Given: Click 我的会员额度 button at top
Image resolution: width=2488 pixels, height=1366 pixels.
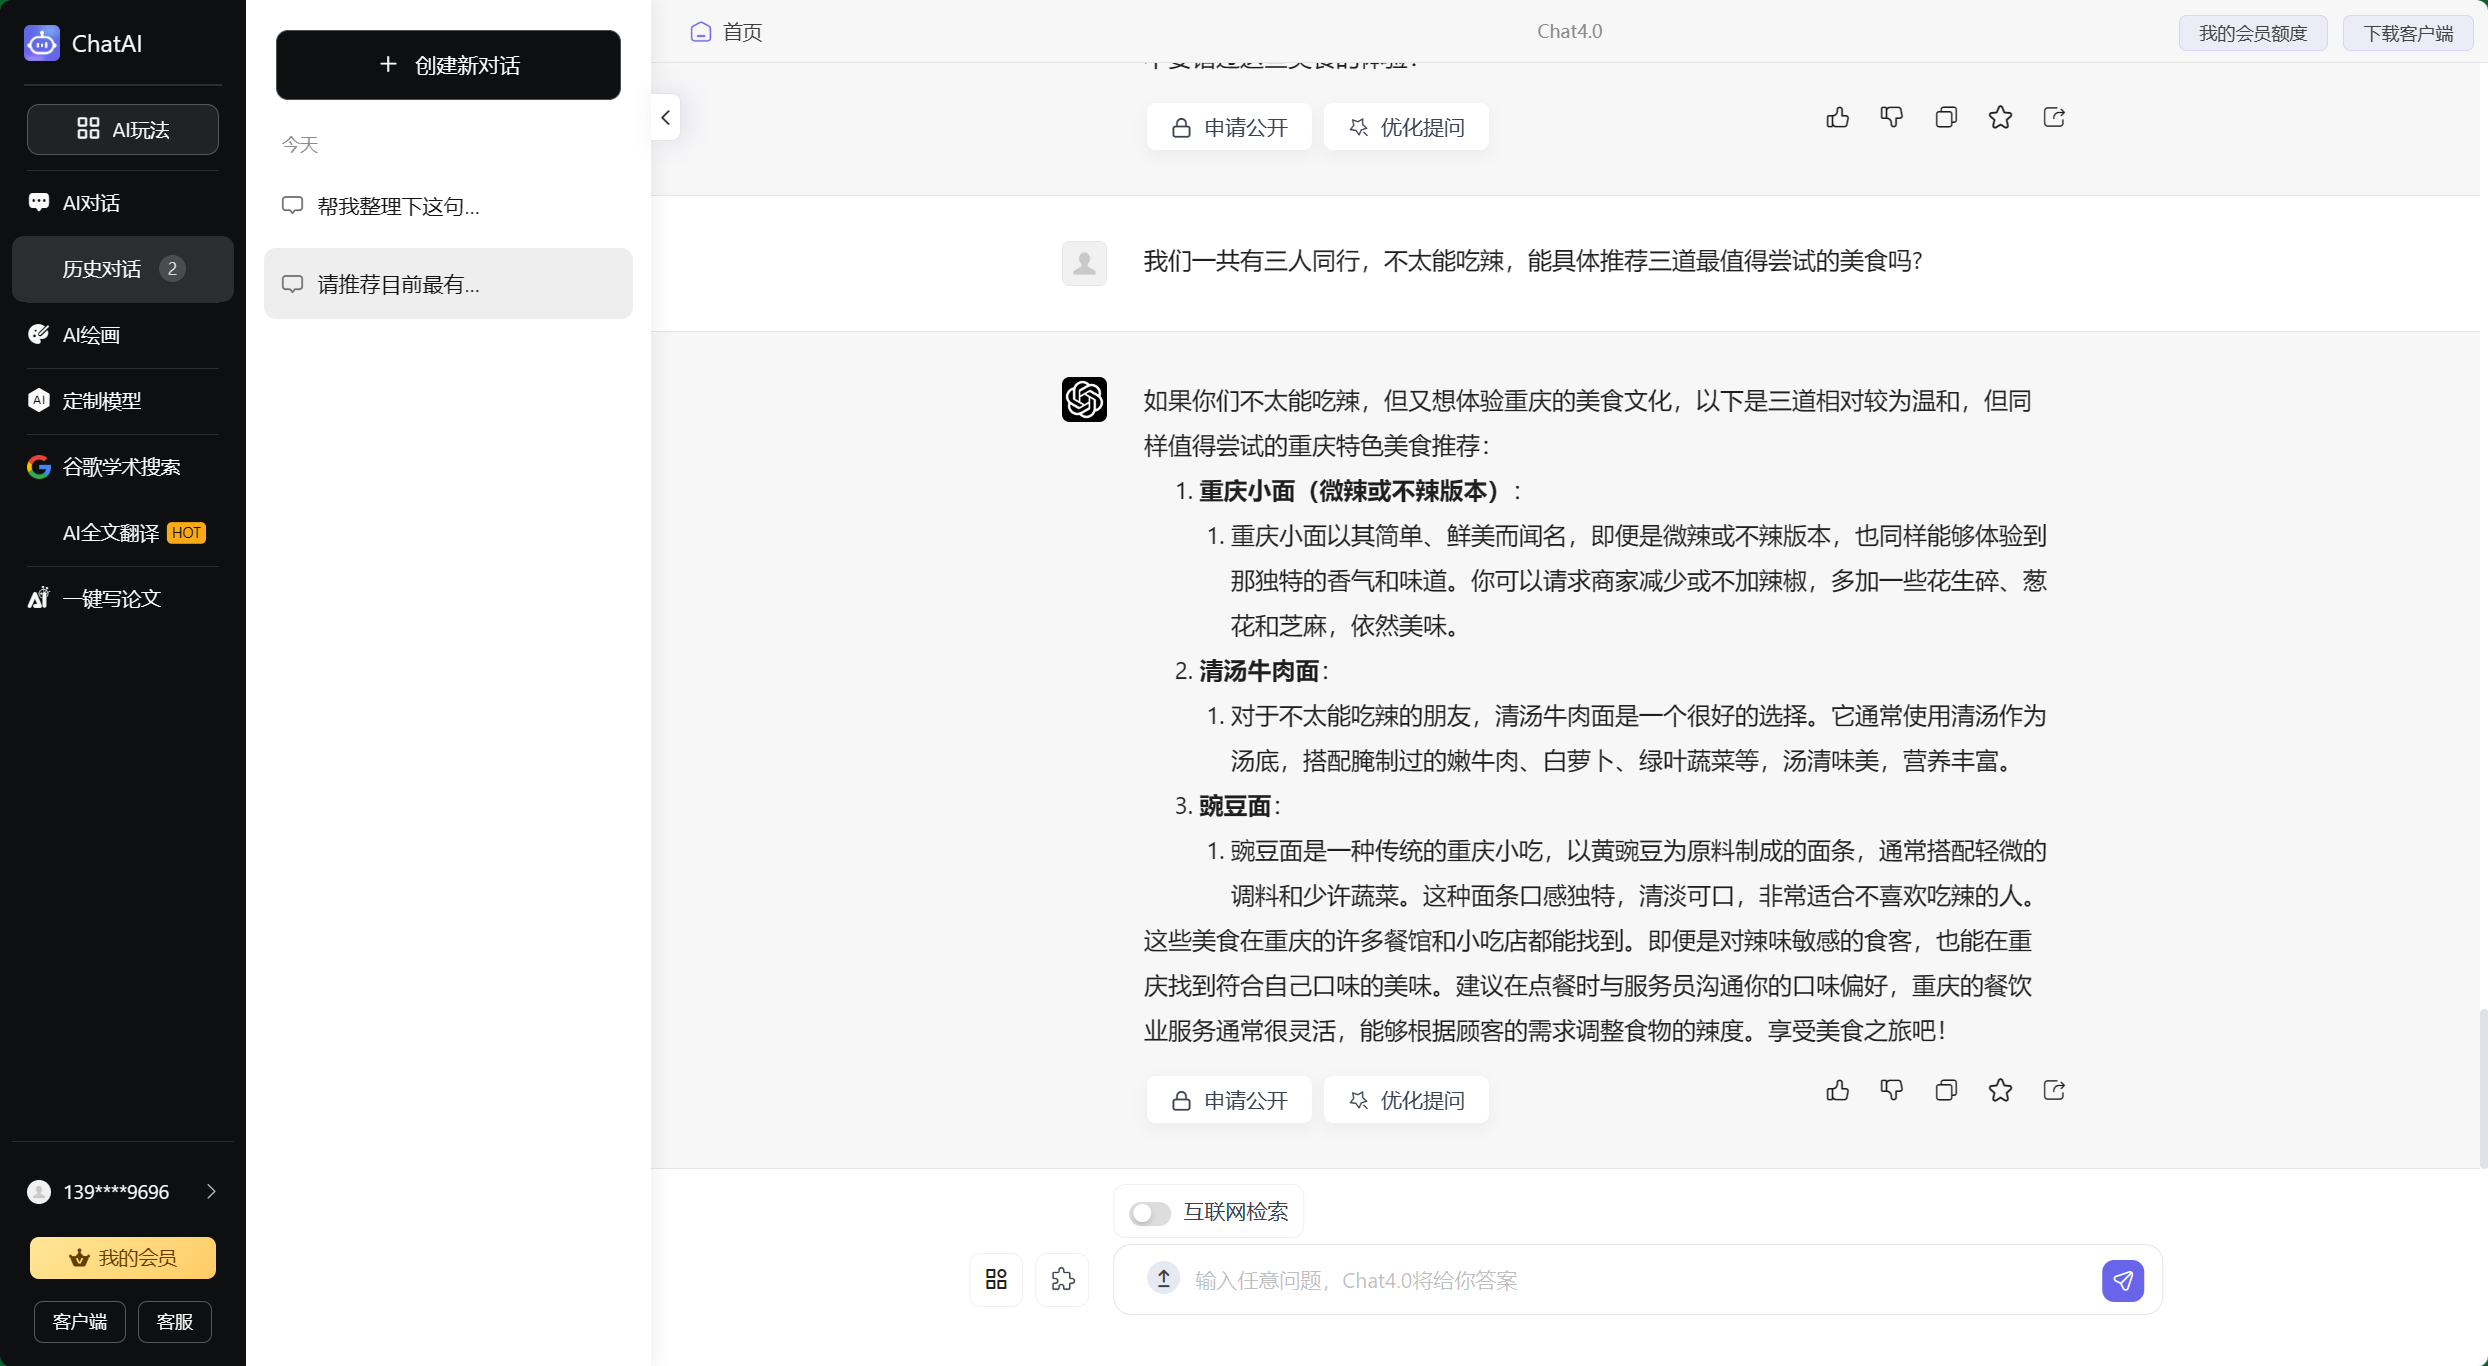Looking at the screenshot, I should point(2252,33).
